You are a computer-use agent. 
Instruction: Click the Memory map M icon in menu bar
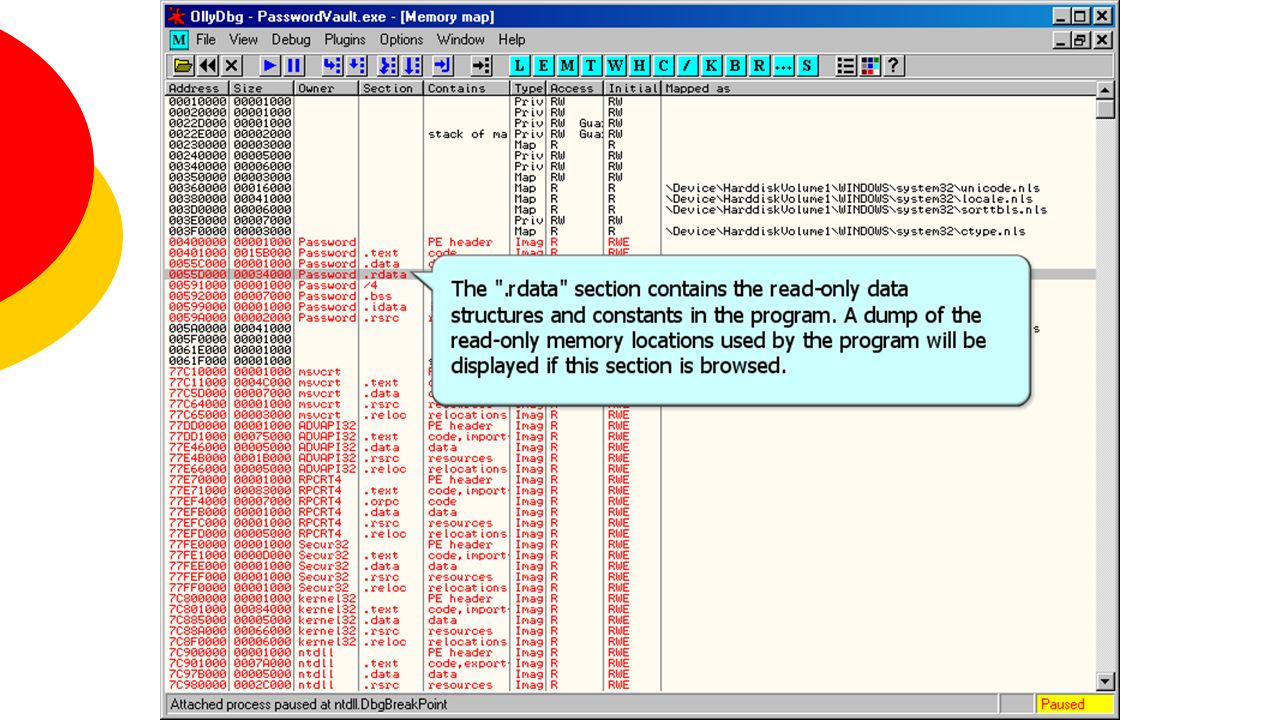(x=178, y=40)
